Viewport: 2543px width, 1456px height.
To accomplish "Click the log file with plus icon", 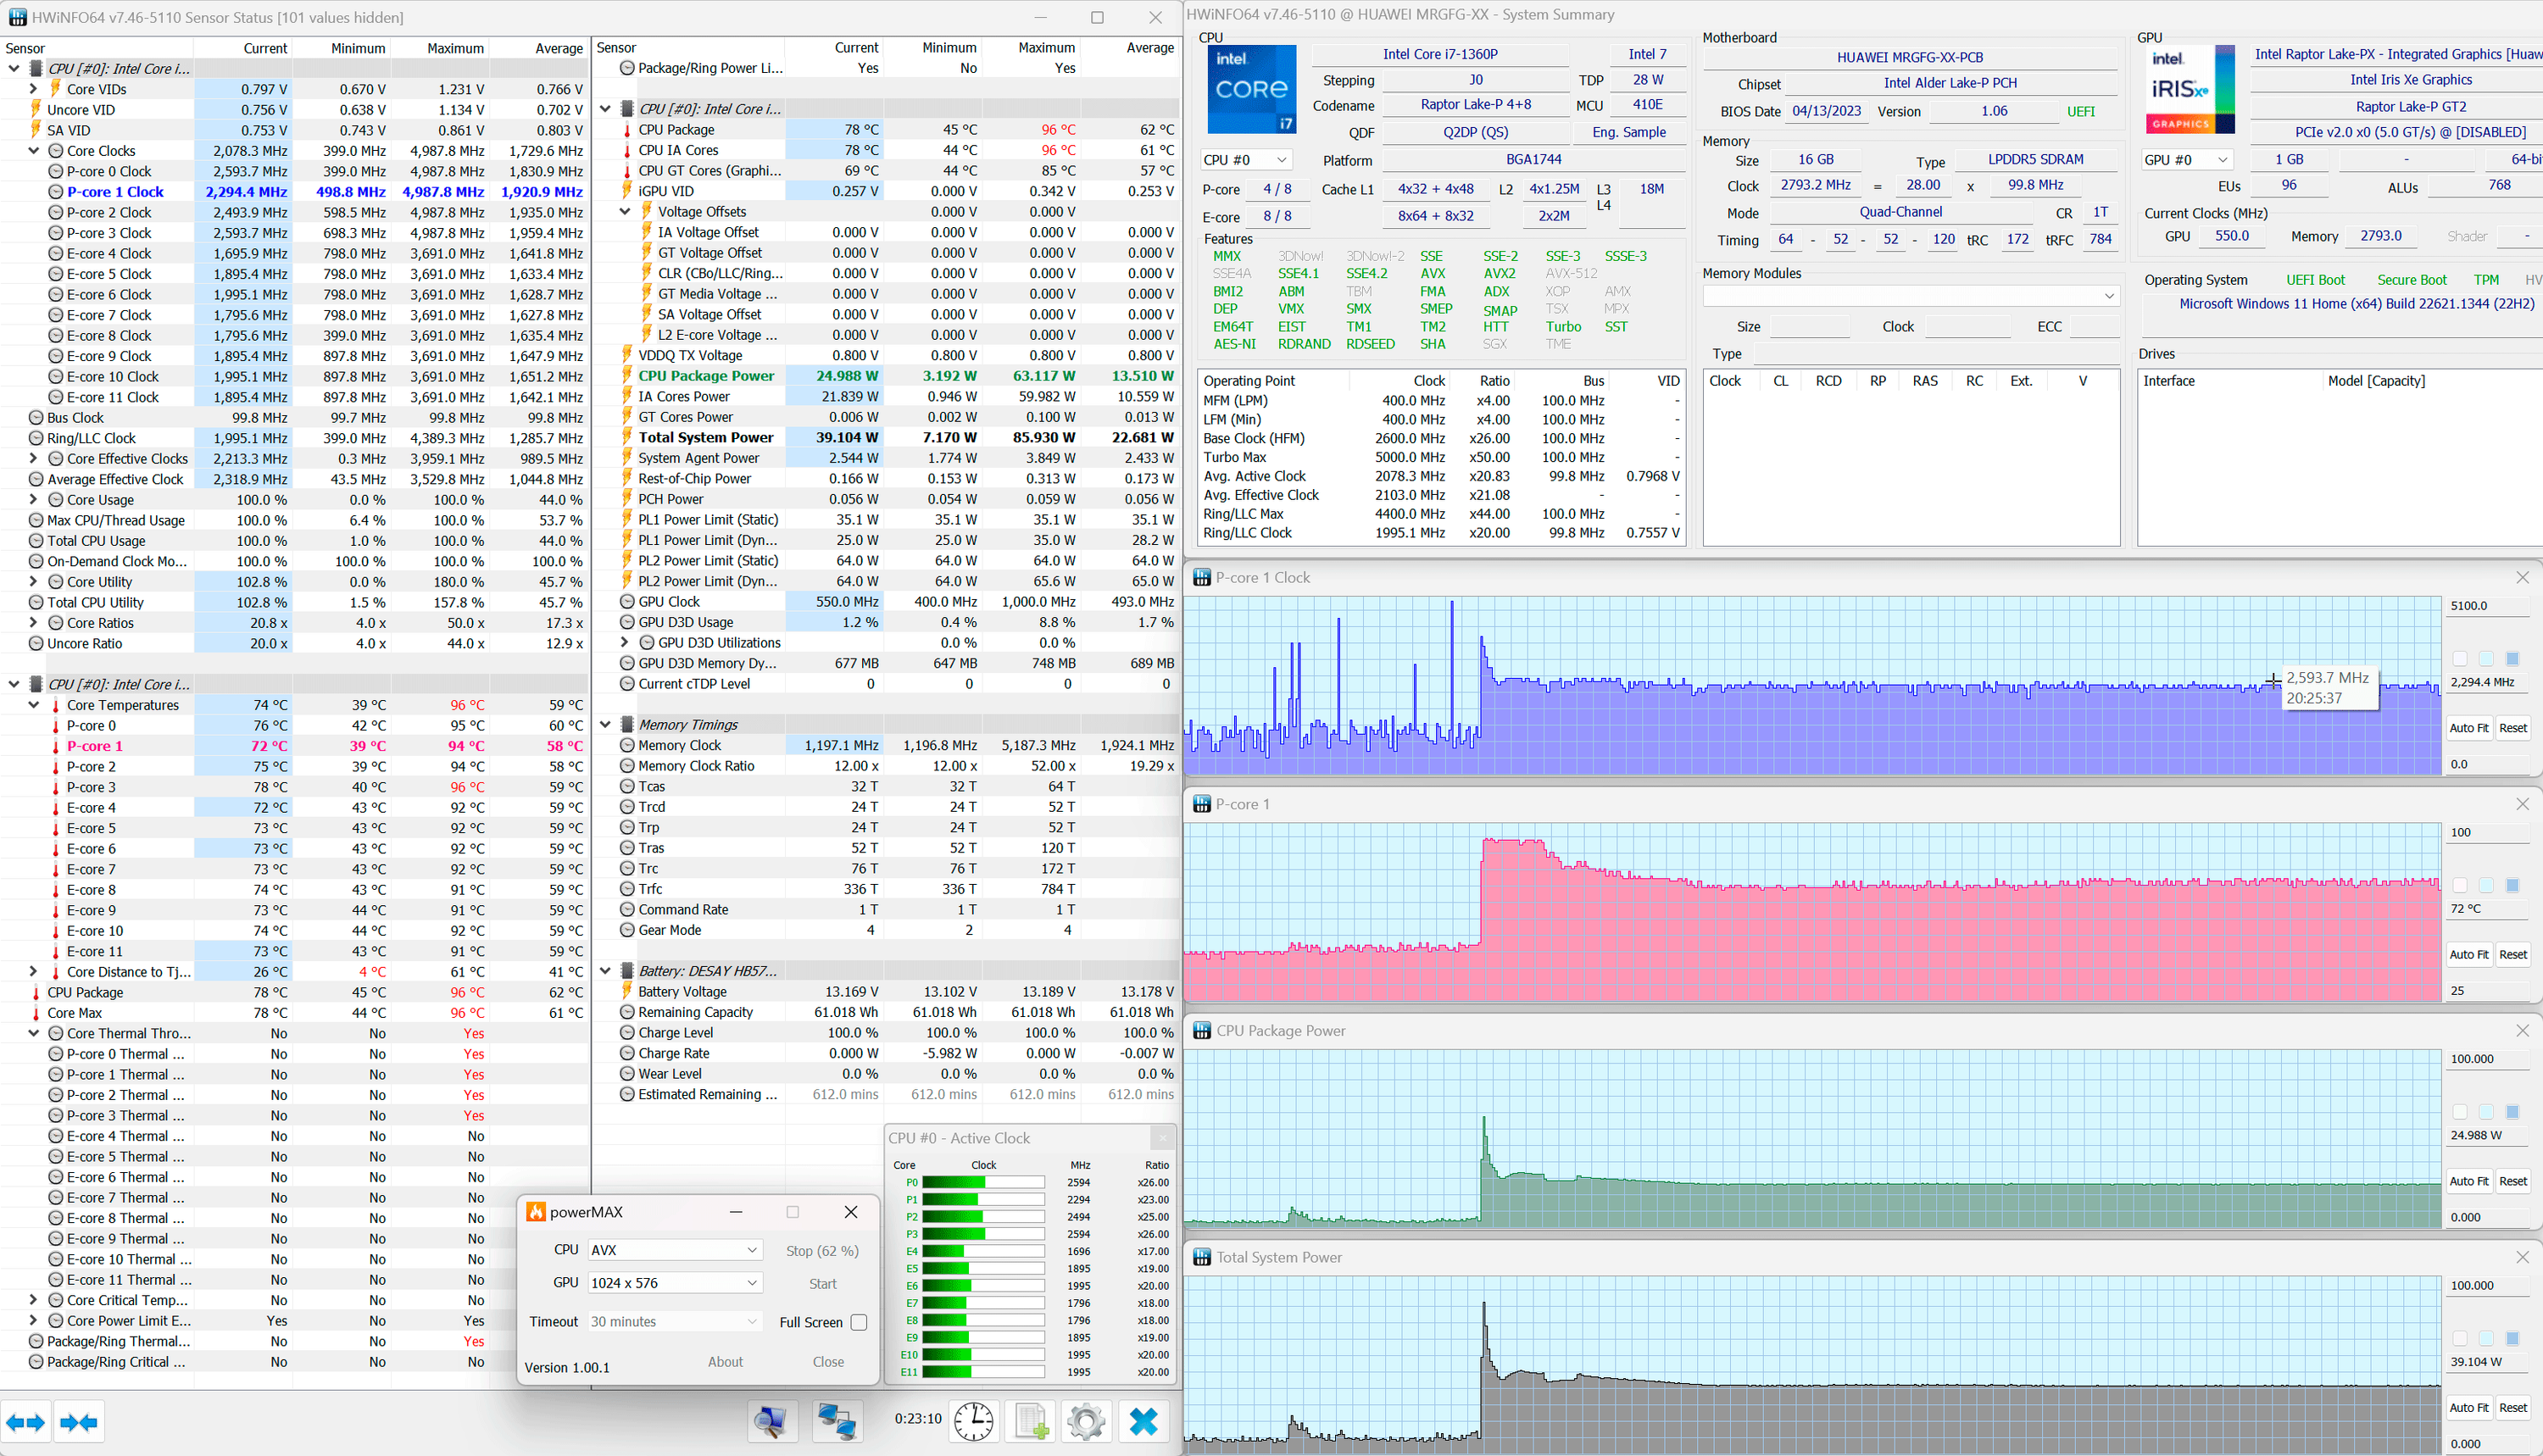I will pos(1030,1421).
